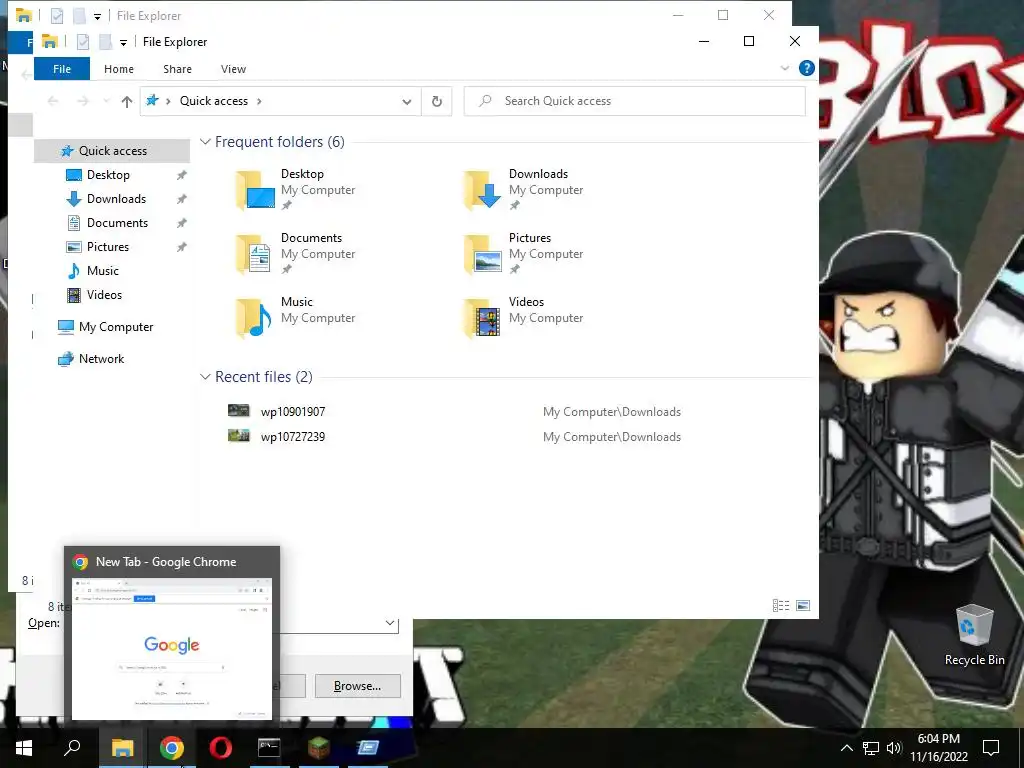Select the Desktop folder icon in Frequent folders
Screen dimensions: 1024x768
pyautogui.click(x=255, y=190)
